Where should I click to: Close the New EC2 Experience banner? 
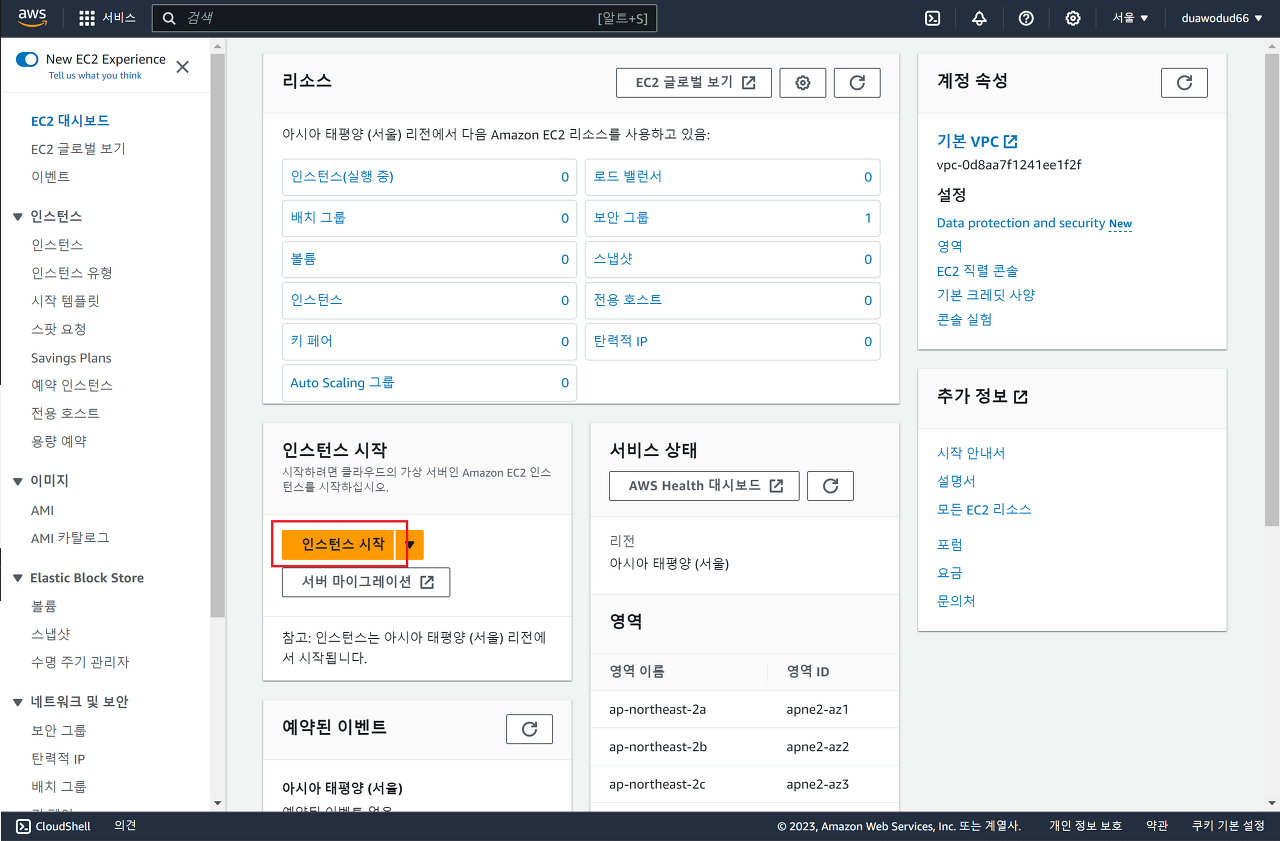pos(182,67)
